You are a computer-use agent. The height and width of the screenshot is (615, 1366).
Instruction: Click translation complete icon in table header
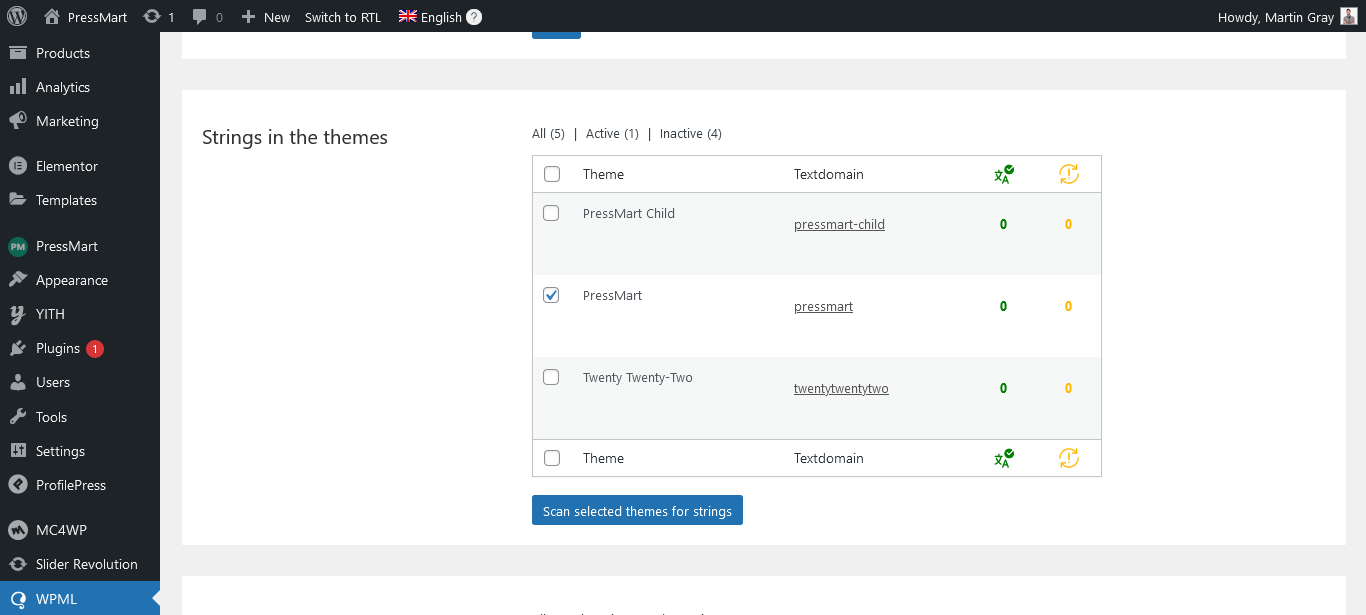[x=1003, y=174]
